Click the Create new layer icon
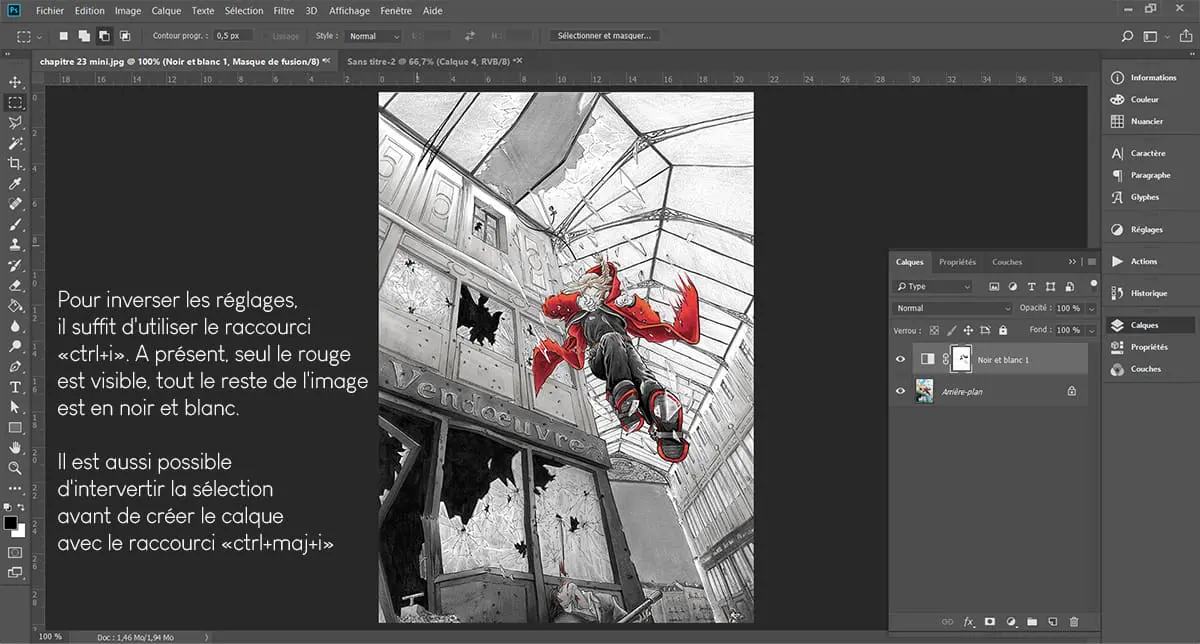Viewport: 1200px width, 644px height. [x=1053, y=621]
